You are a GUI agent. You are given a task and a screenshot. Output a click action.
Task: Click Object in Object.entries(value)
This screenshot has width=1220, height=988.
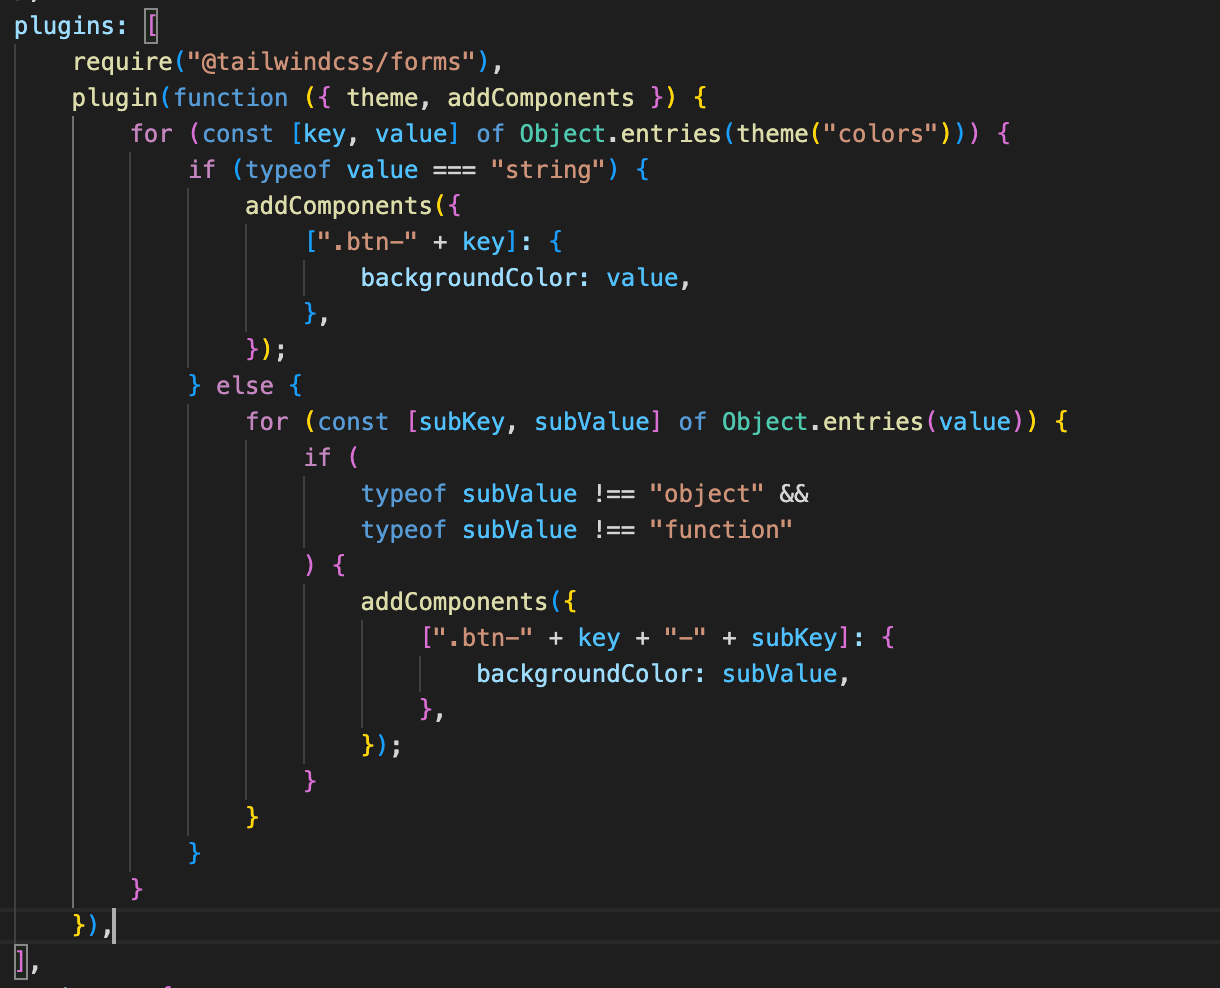pyautogui.click(x=764, y=422)
